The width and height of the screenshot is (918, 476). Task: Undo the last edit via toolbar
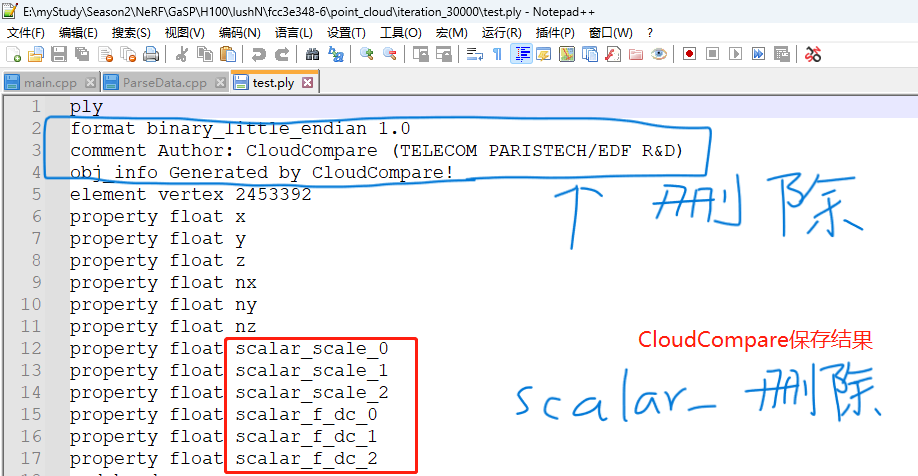tap(258, 54)
